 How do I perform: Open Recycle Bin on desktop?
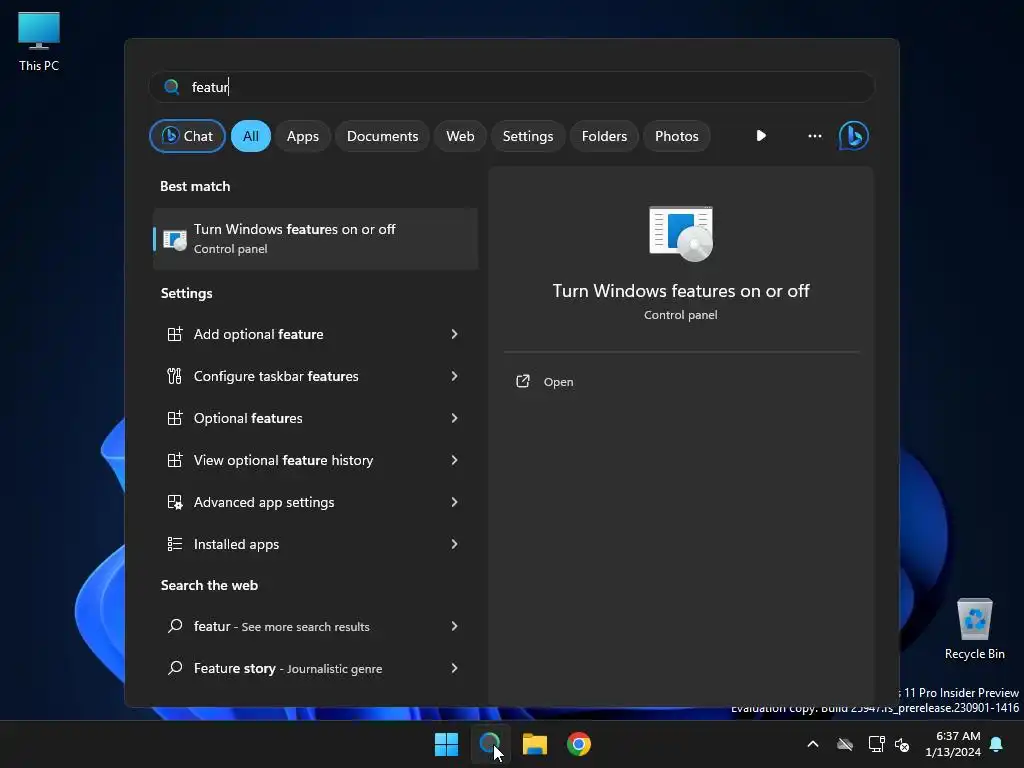coord(974,629)
